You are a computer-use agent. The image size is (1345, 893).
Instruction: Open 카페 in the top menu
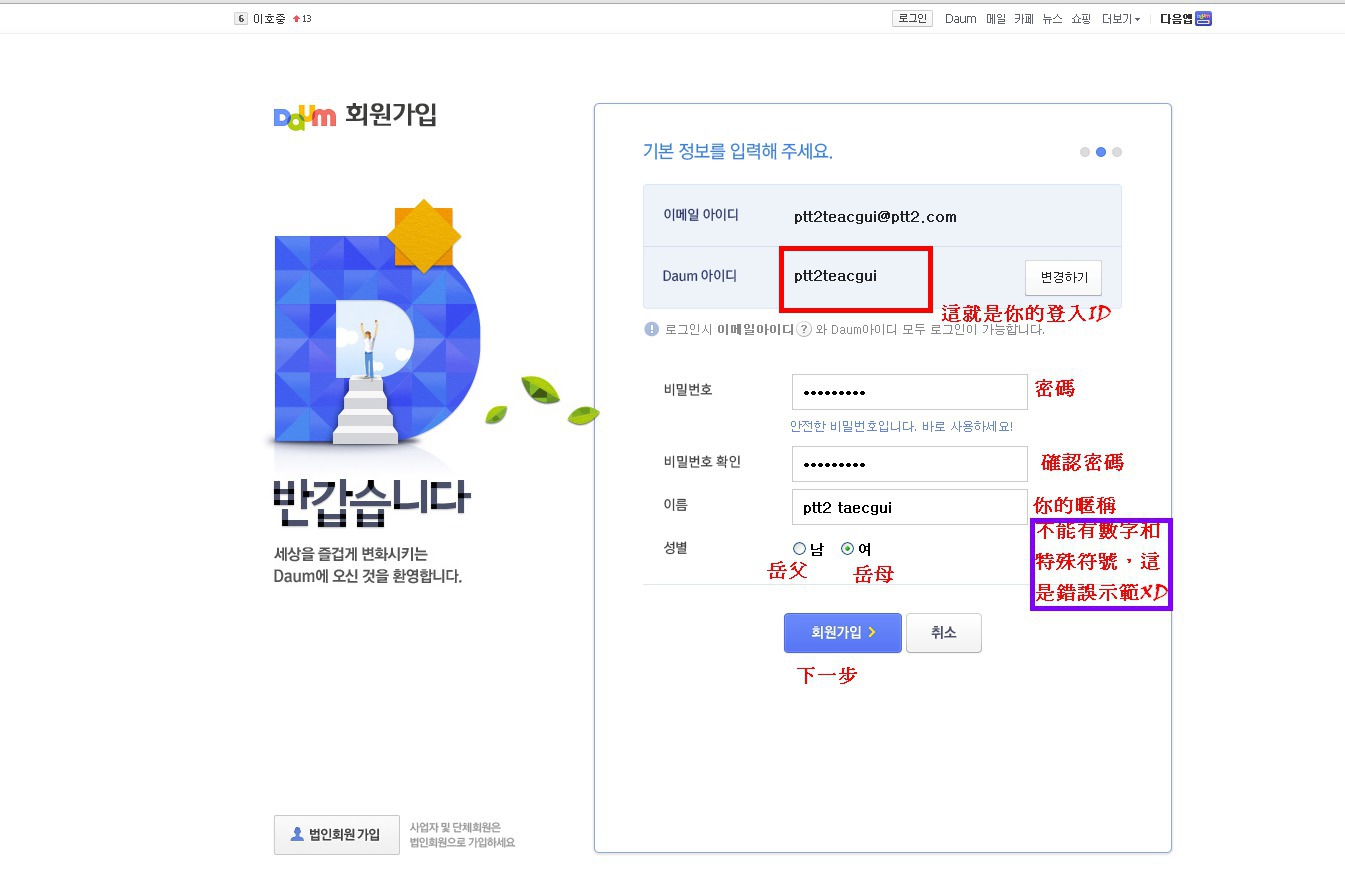pos(1024,19)
